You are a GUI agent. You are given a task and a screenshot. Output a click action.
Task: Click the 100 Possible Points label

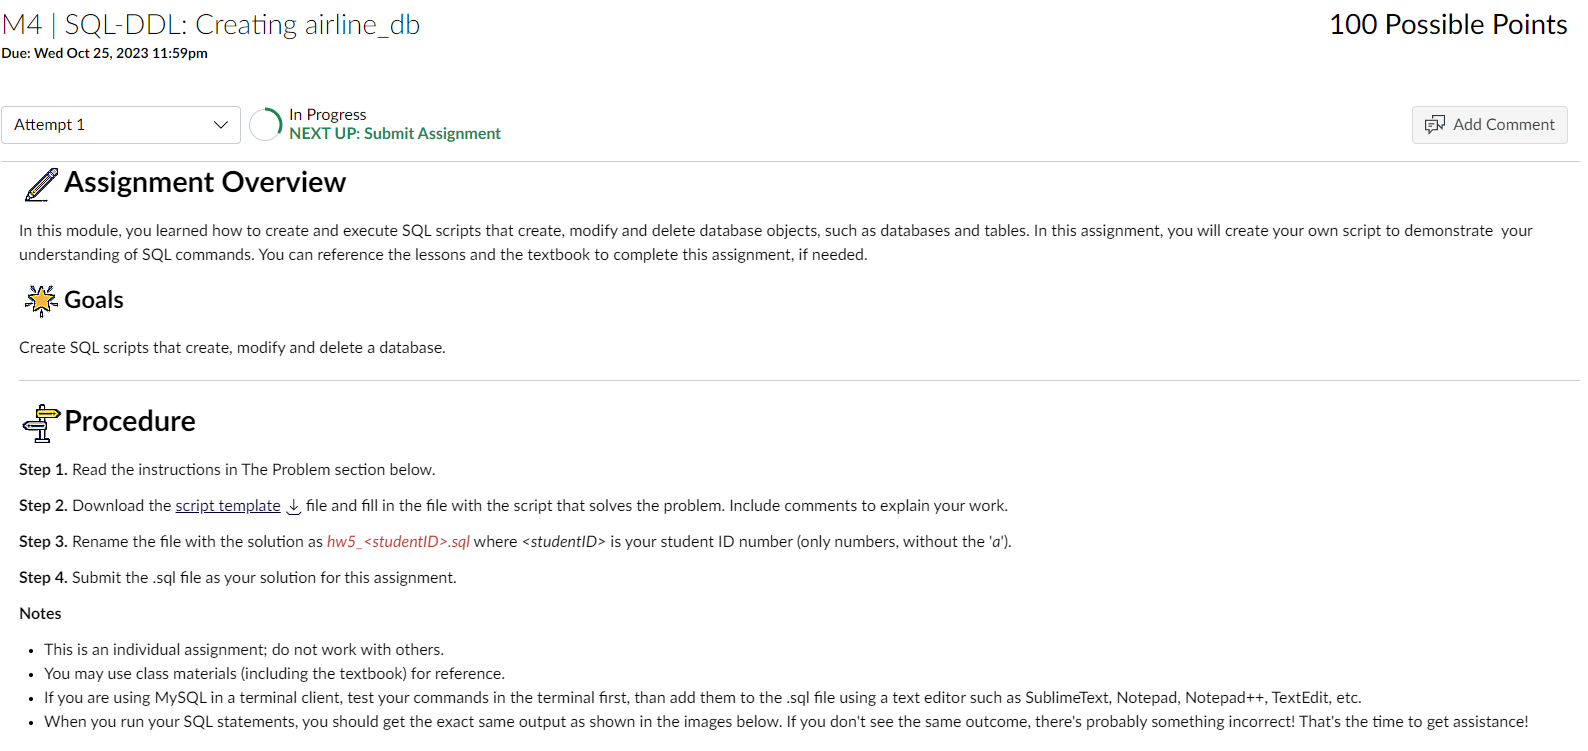coord(1447,24)
